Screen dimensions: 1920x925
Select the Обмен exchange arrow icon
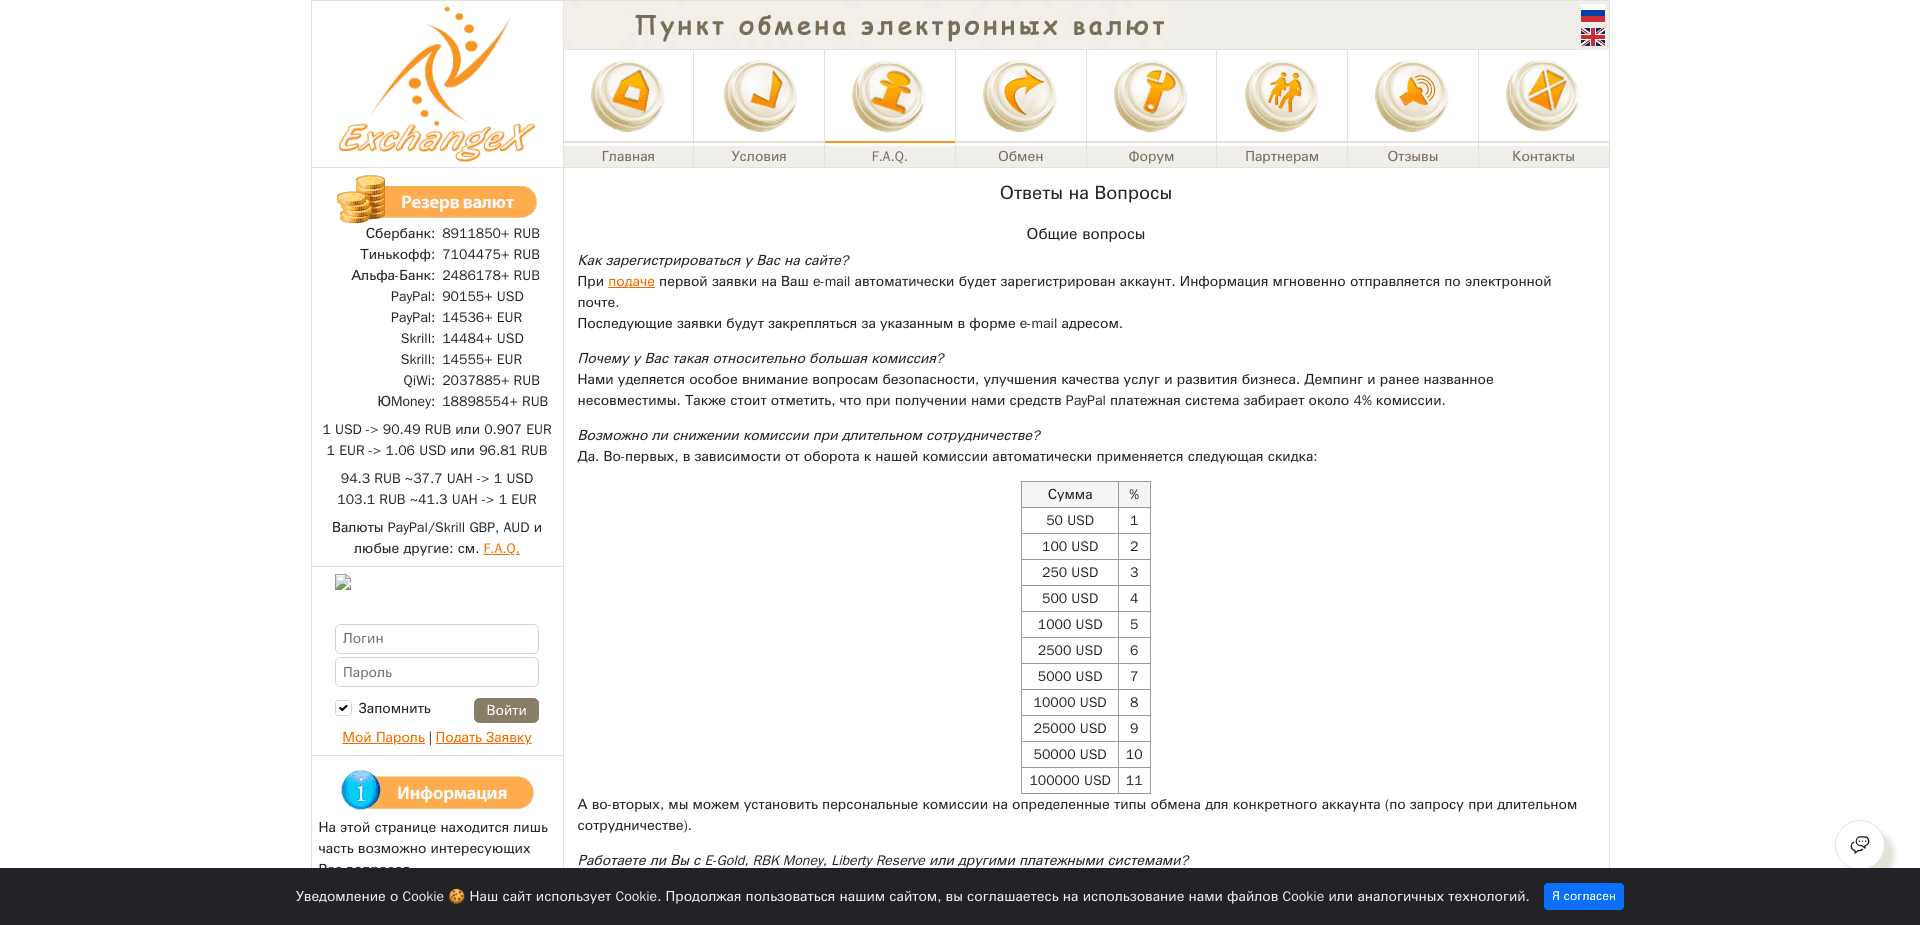pyautogui.click(x=1020, y=95)
